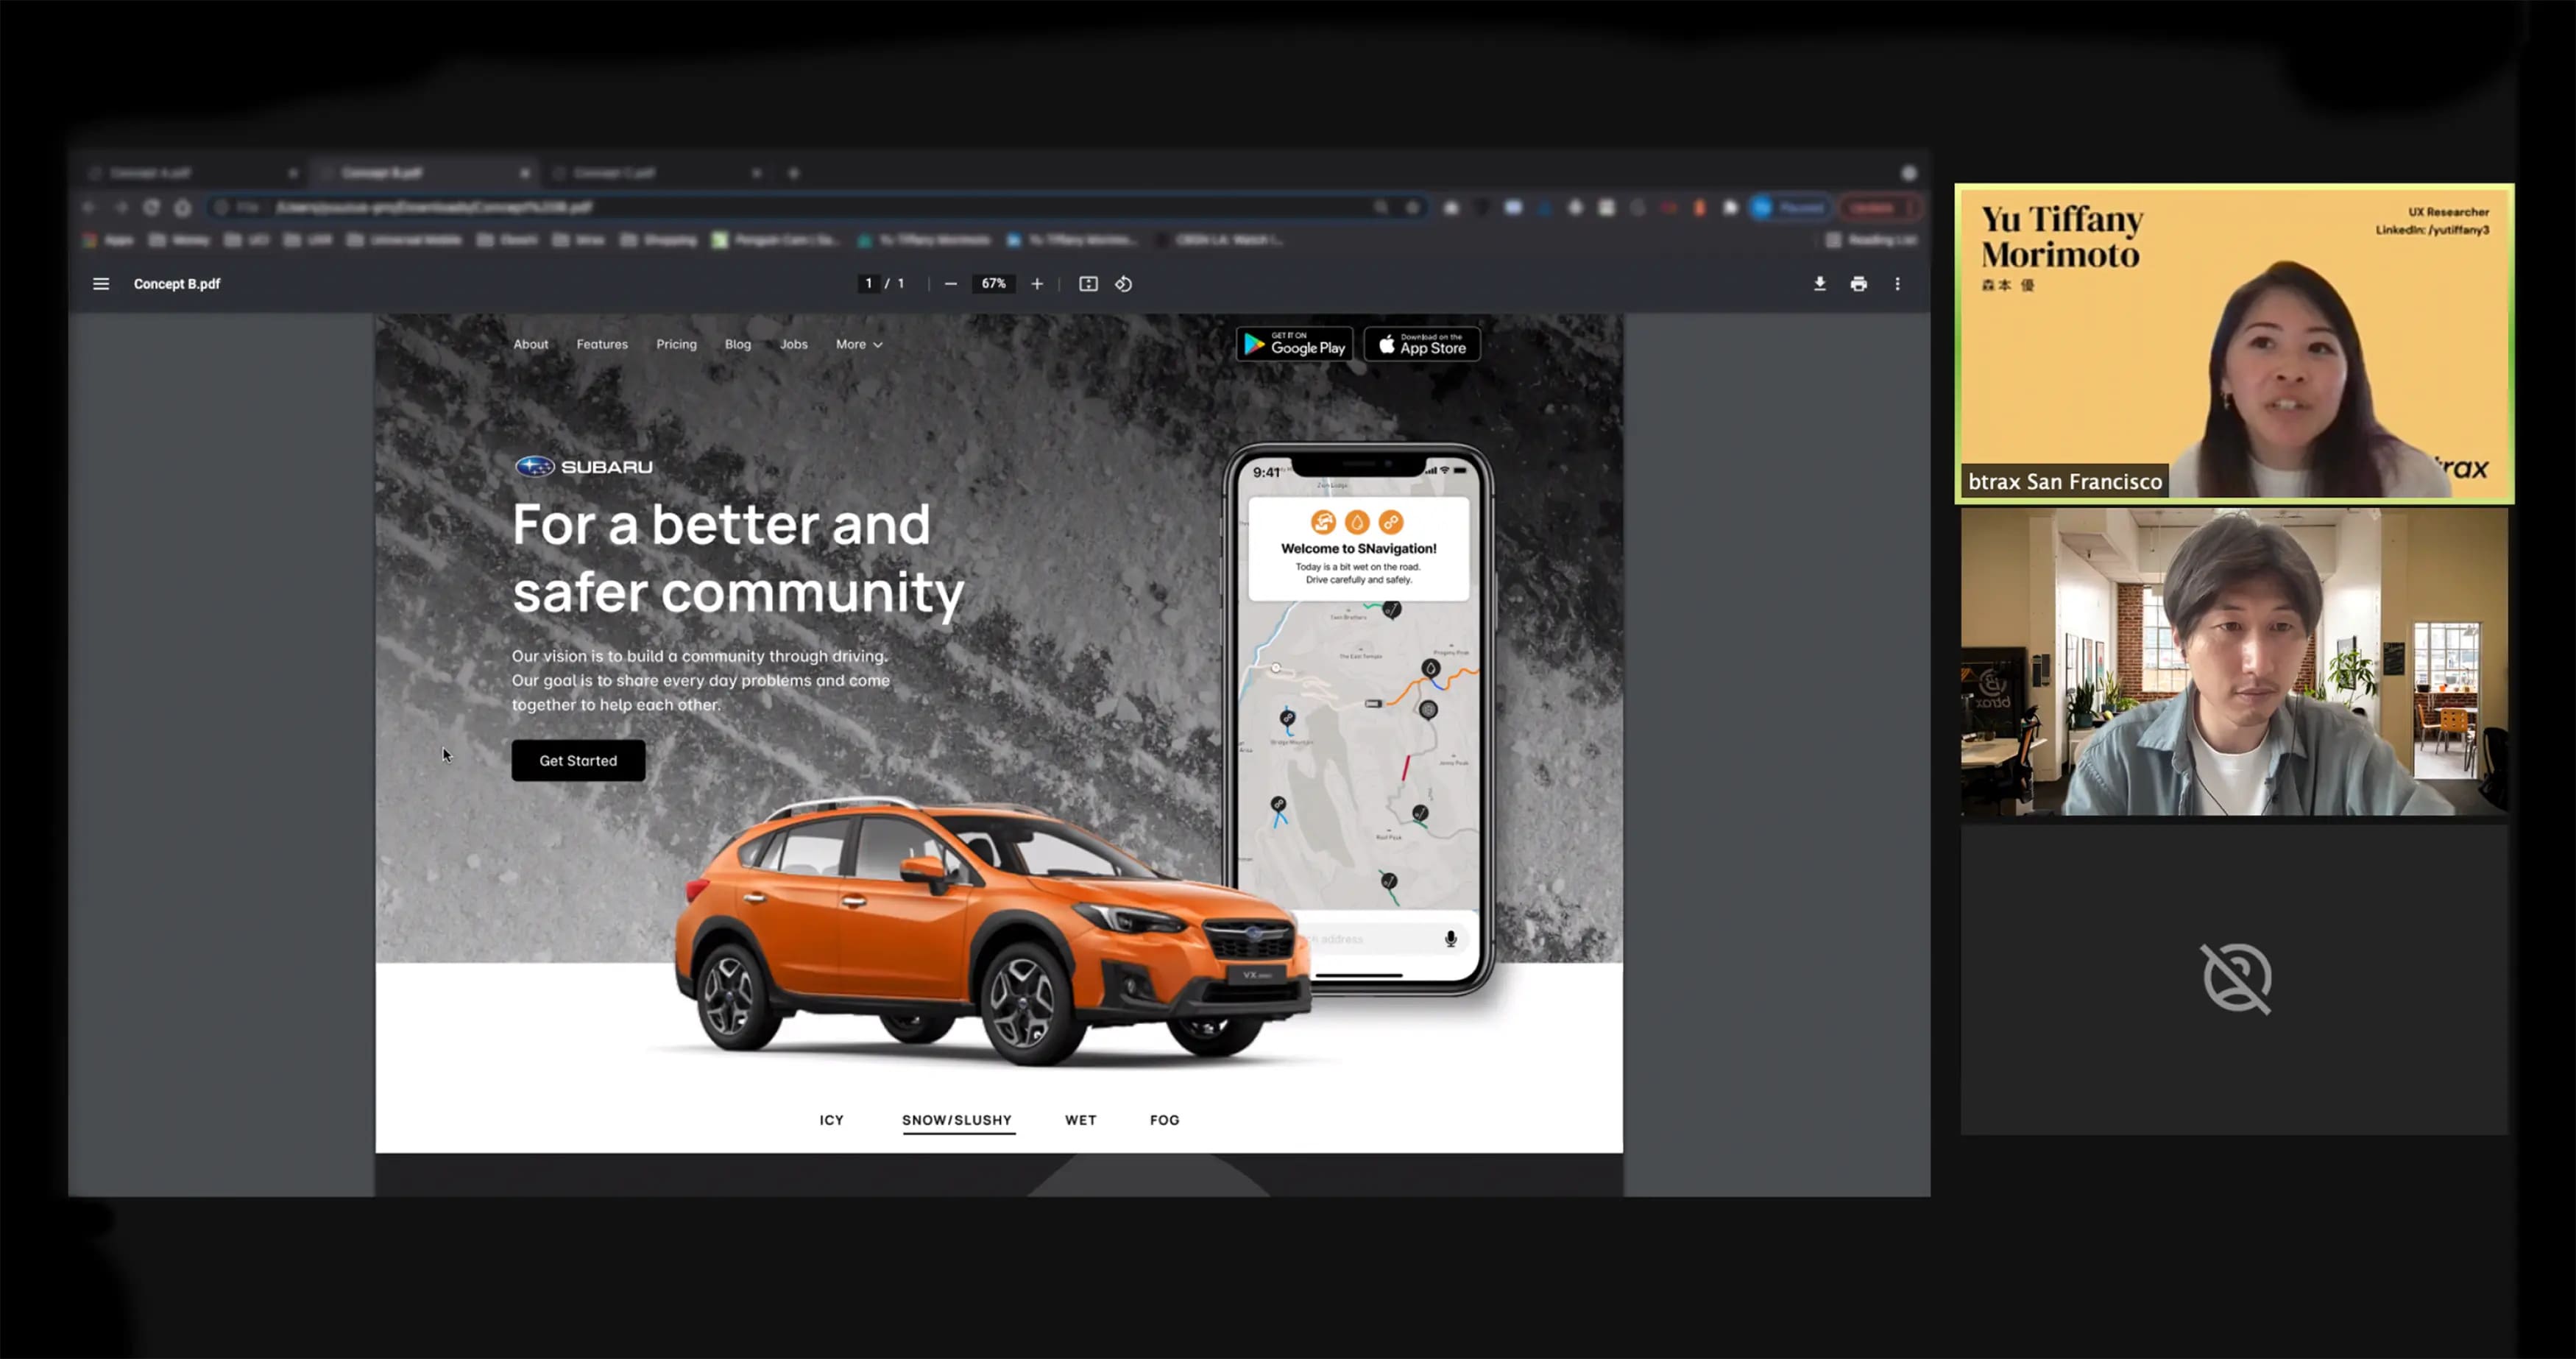Click the middle orange drop icon in welcome card
The width and height of the screenshot is (2576, 1359).
1357,521
